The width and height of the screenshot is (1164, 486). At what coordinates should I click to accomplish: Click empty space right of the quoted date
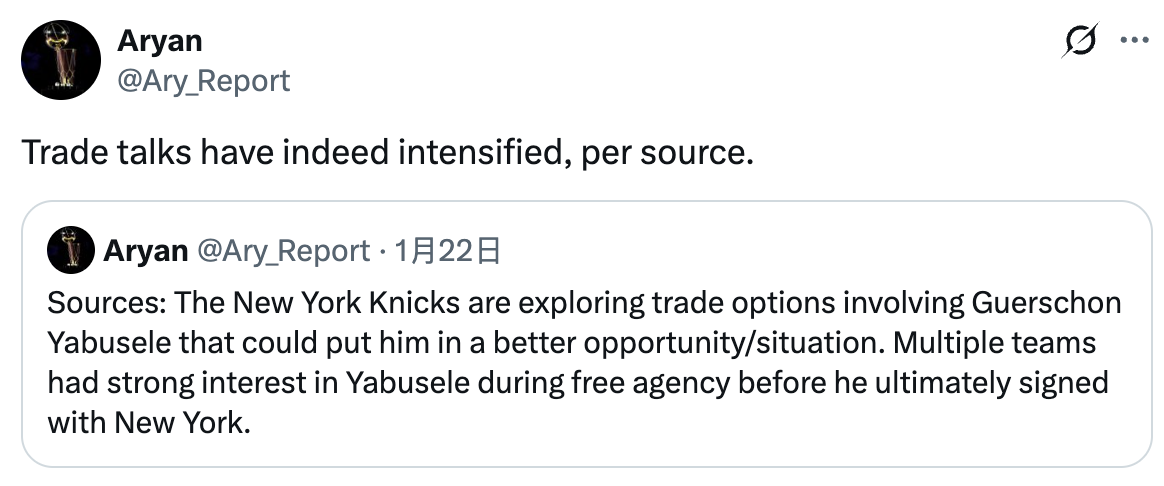tap(800, 251)
